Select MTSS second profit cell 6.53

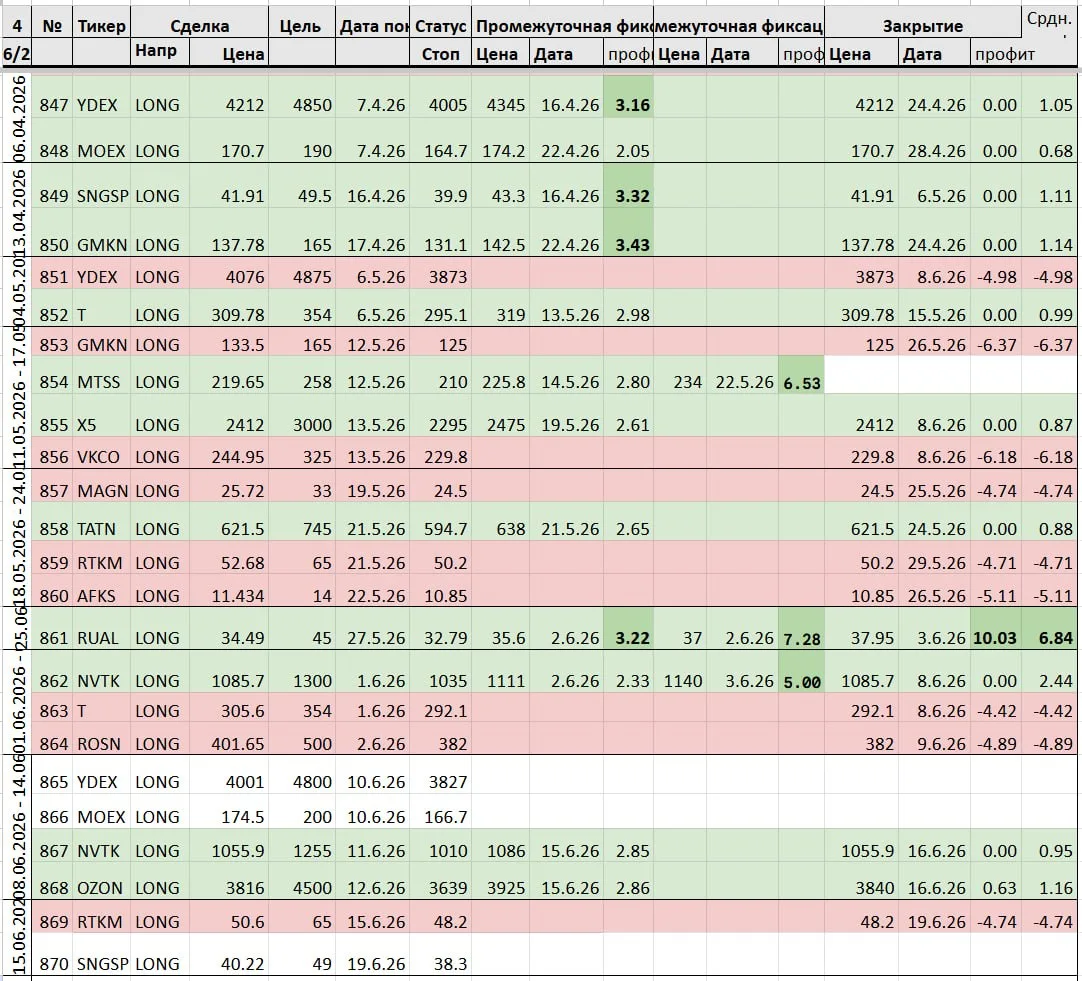[x=801, y=382]
